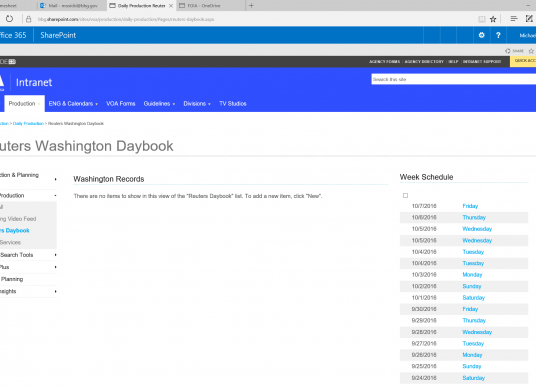Open Sunday link for 10/2/2016
This screenshot has height=386, width=536.
[x=472, y=286]
